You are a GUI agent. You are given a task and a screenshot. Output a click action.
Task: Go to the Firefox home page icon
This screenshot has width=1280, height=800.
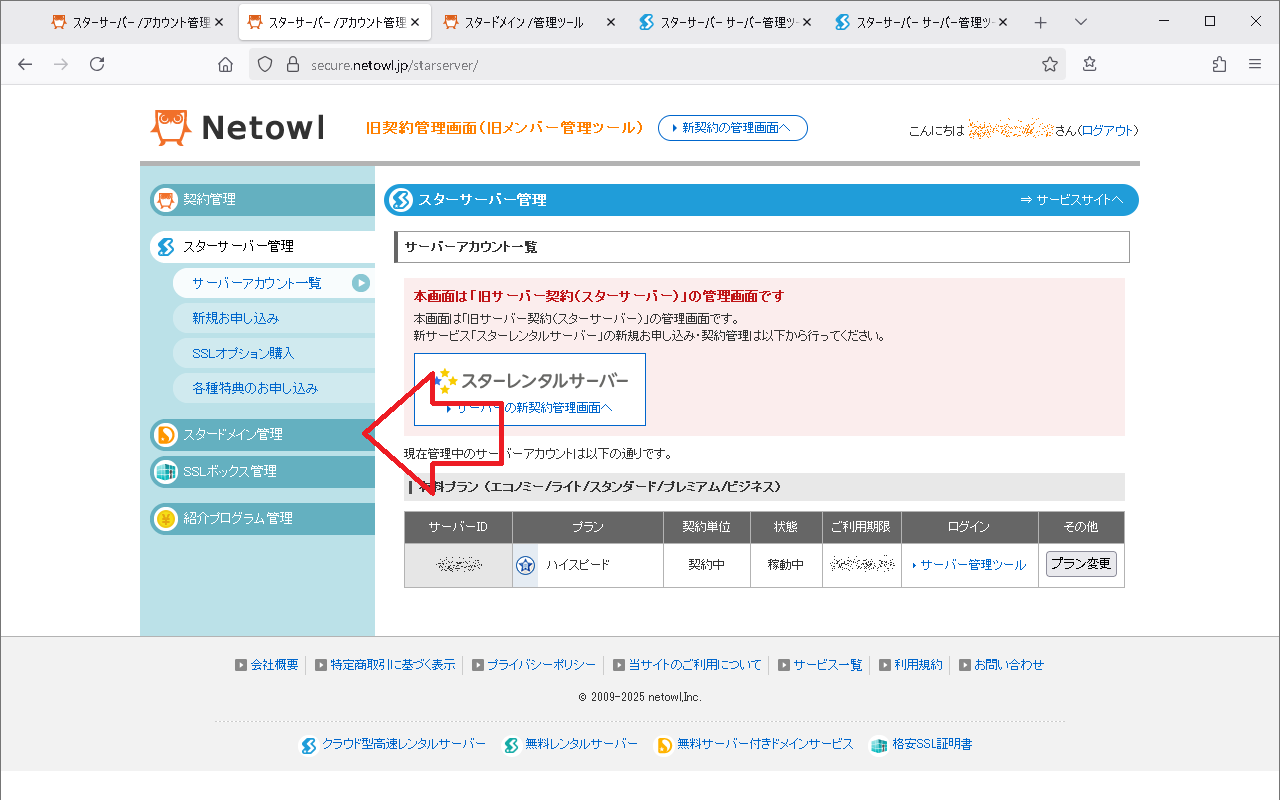click(226, 64)
